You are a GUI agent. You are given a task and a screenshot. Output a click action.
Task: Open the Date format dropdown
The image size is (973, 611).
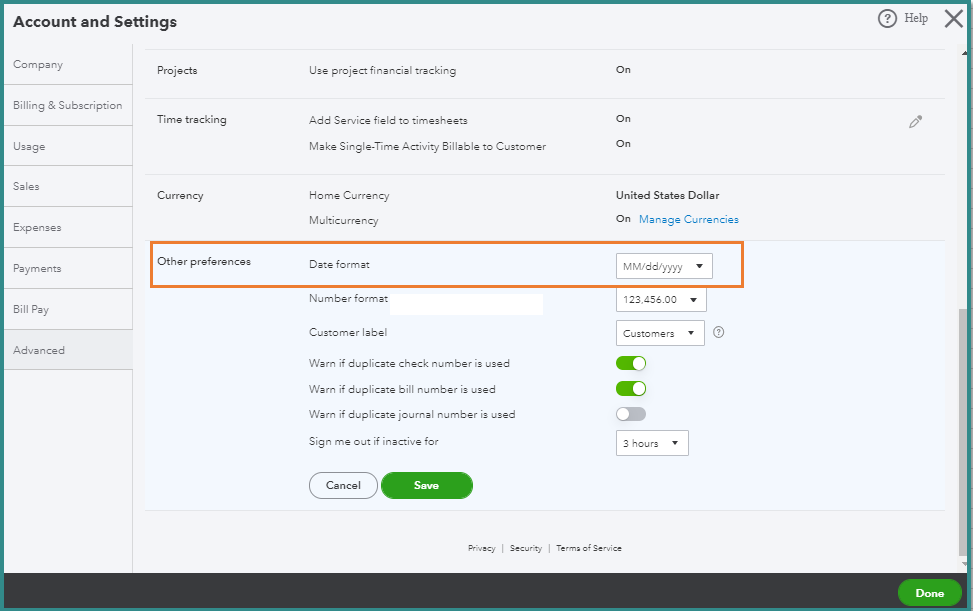click(664, 267)
